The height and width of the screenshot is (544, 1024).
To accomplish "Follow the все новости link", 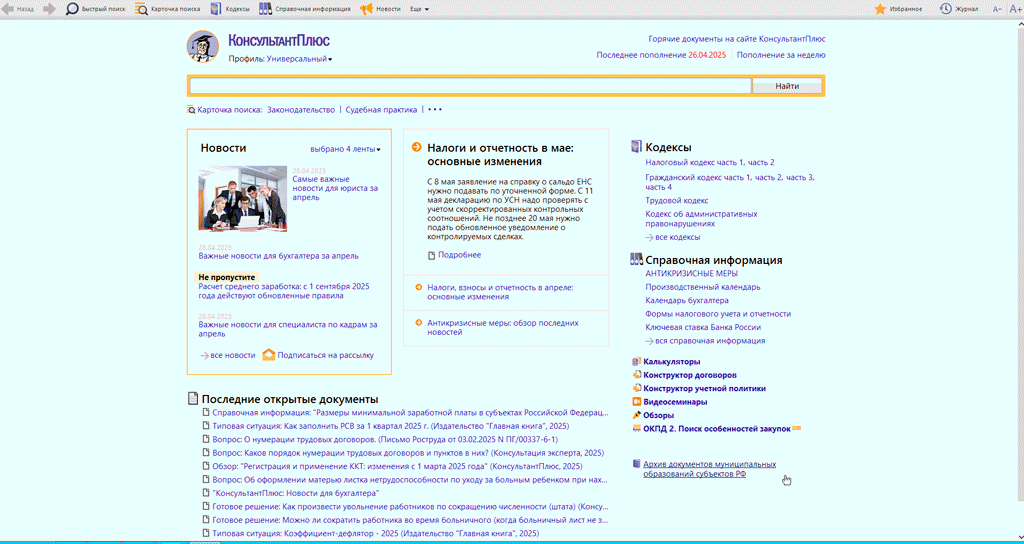I will click(x=233, y=355).
